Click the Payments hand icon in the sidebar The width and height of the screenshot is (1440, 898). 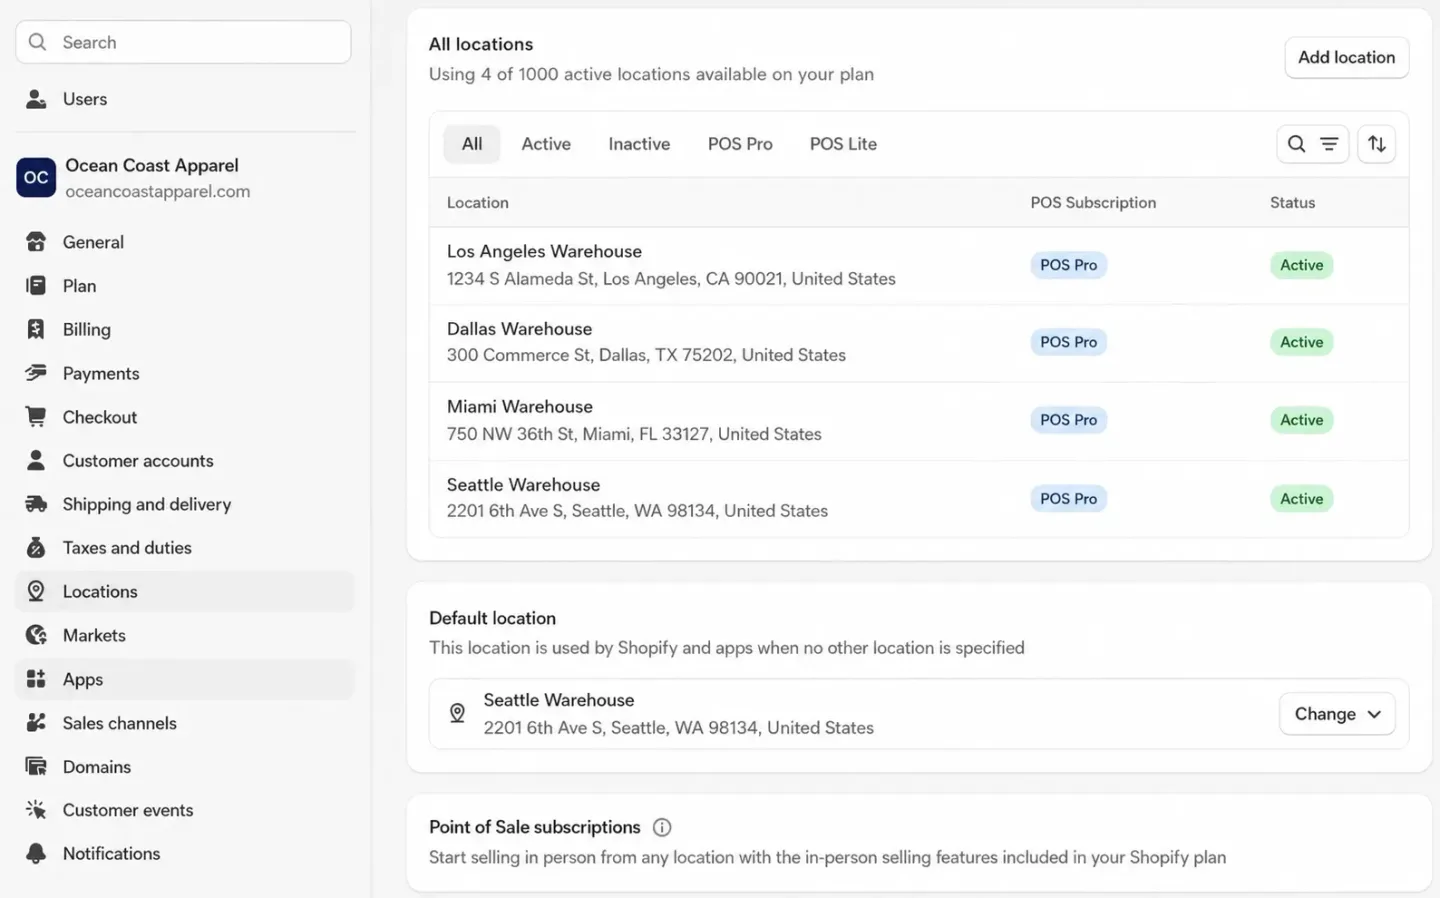36,373
